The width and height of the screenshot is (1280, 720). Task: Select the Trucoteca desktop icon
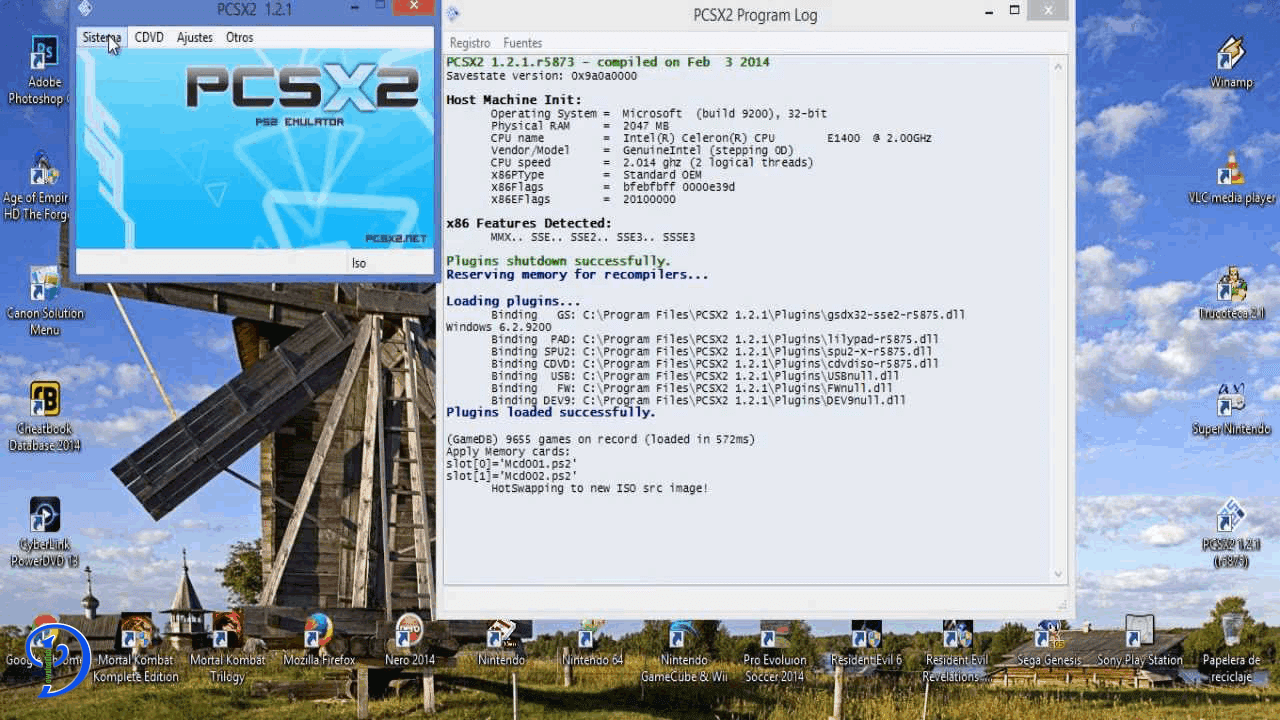pos(1231,293)
